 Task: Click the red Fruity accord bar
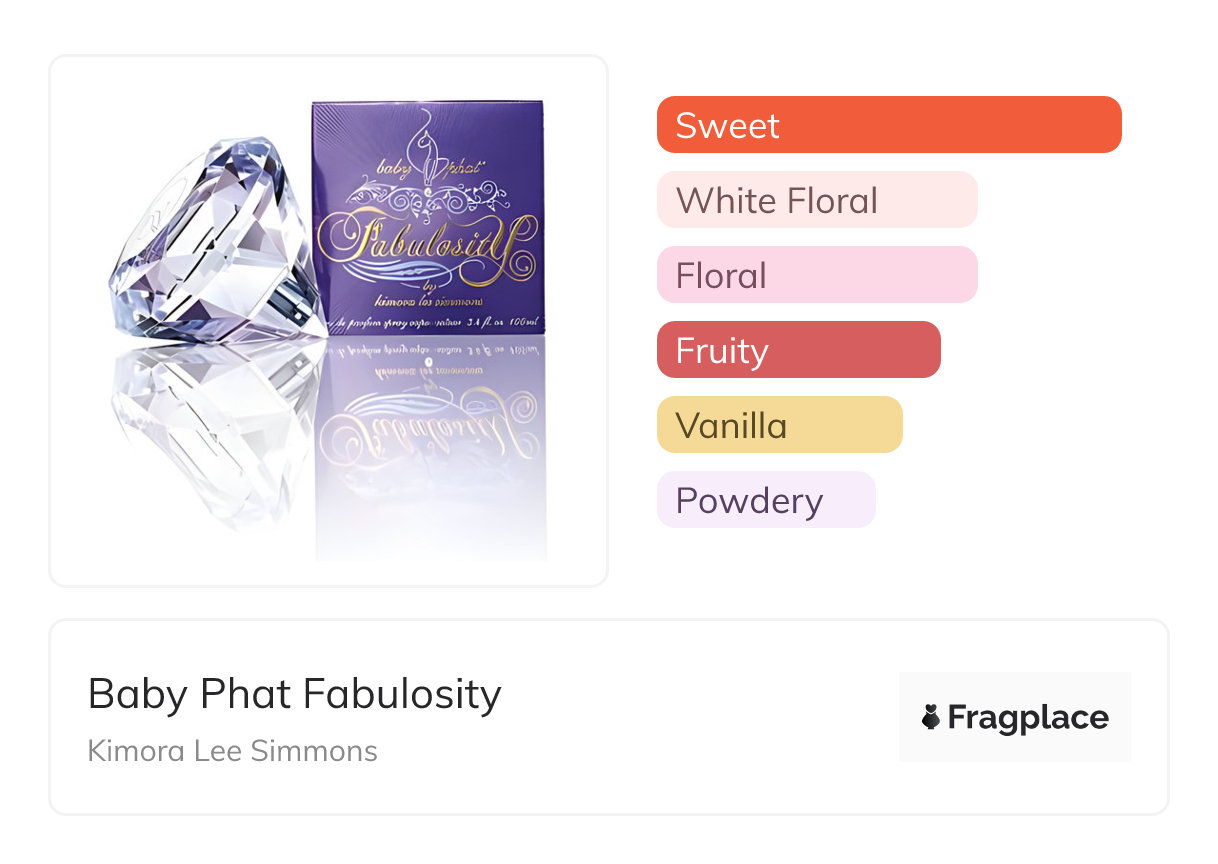point(798,350)
